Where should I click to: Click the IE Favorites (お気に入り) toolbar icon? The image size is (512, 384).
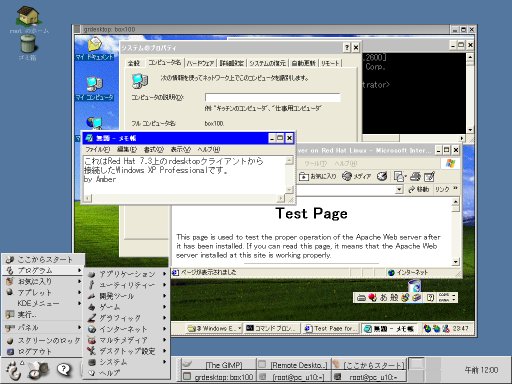coord(318,176)
